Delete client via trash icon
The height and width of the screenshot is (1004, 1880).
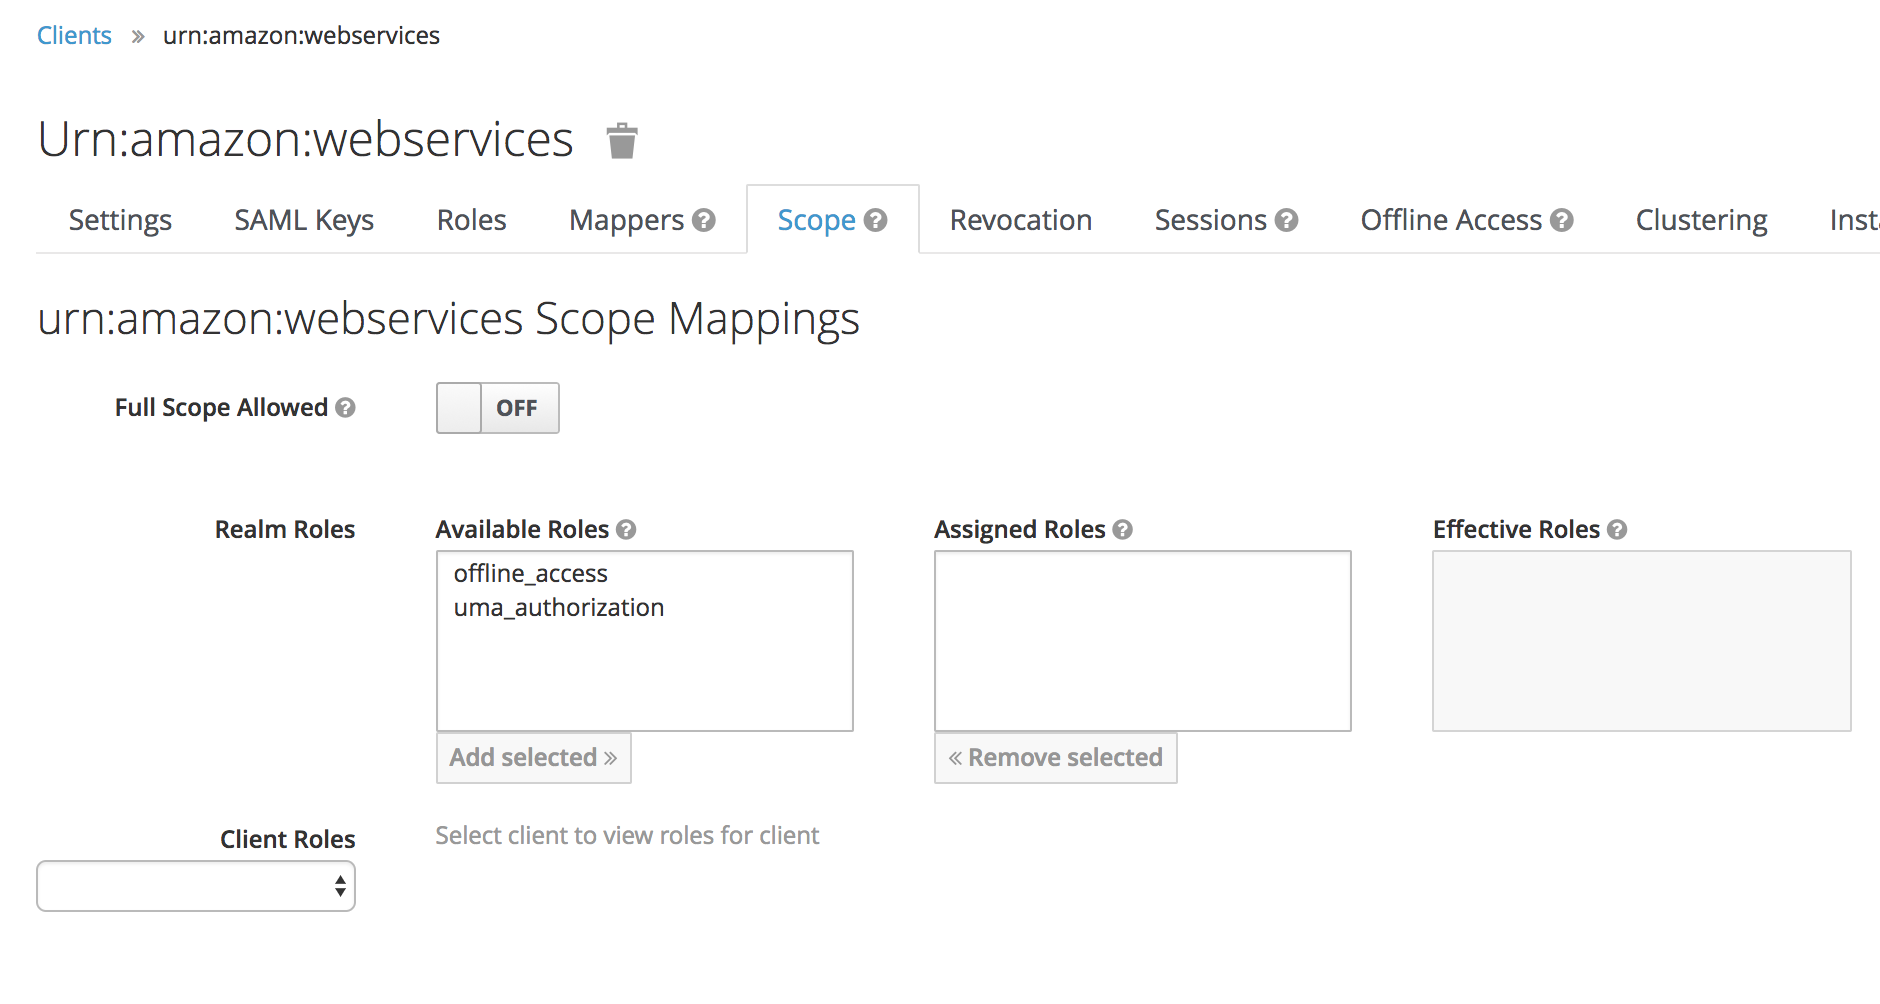[622, 141]
